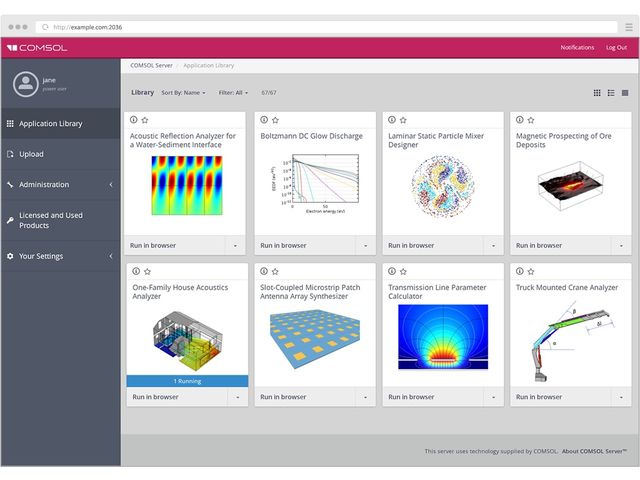Star the Laminar Static Particle Mixer Designer
Viewport: 640px width, 480px height.
[402, 119]
